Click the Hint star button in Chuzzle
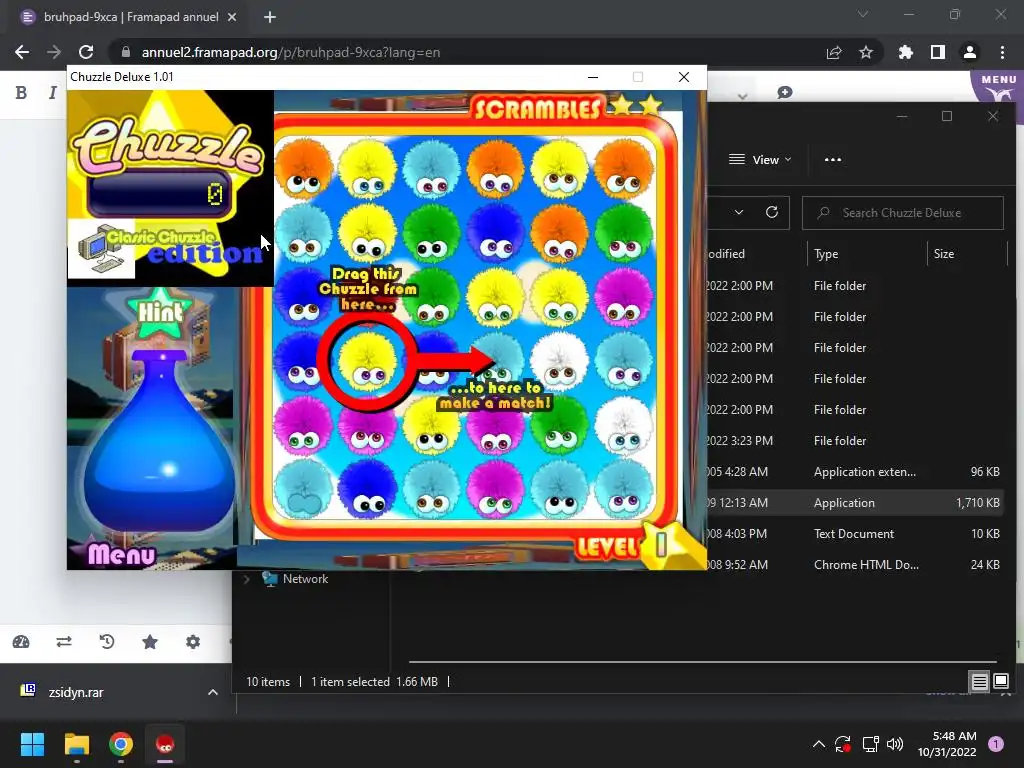 (161, 313)
